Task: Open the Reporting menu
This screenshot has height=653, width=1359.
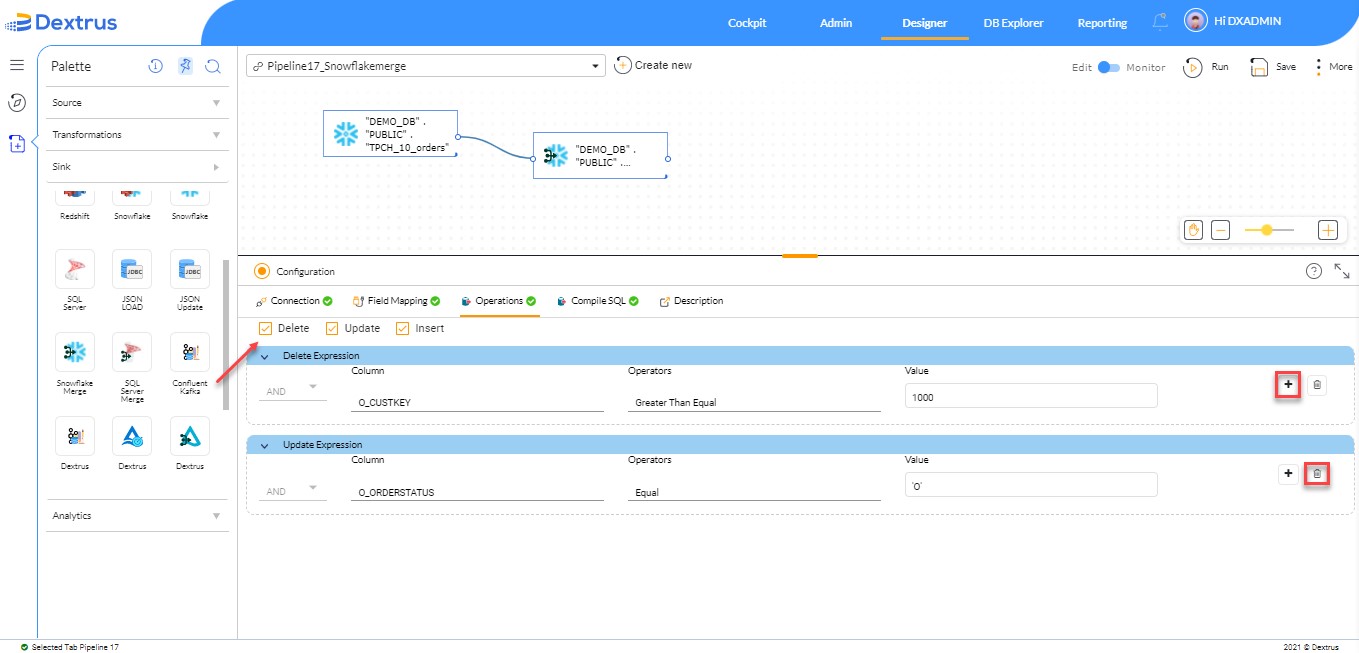Action: (1102, 23)
